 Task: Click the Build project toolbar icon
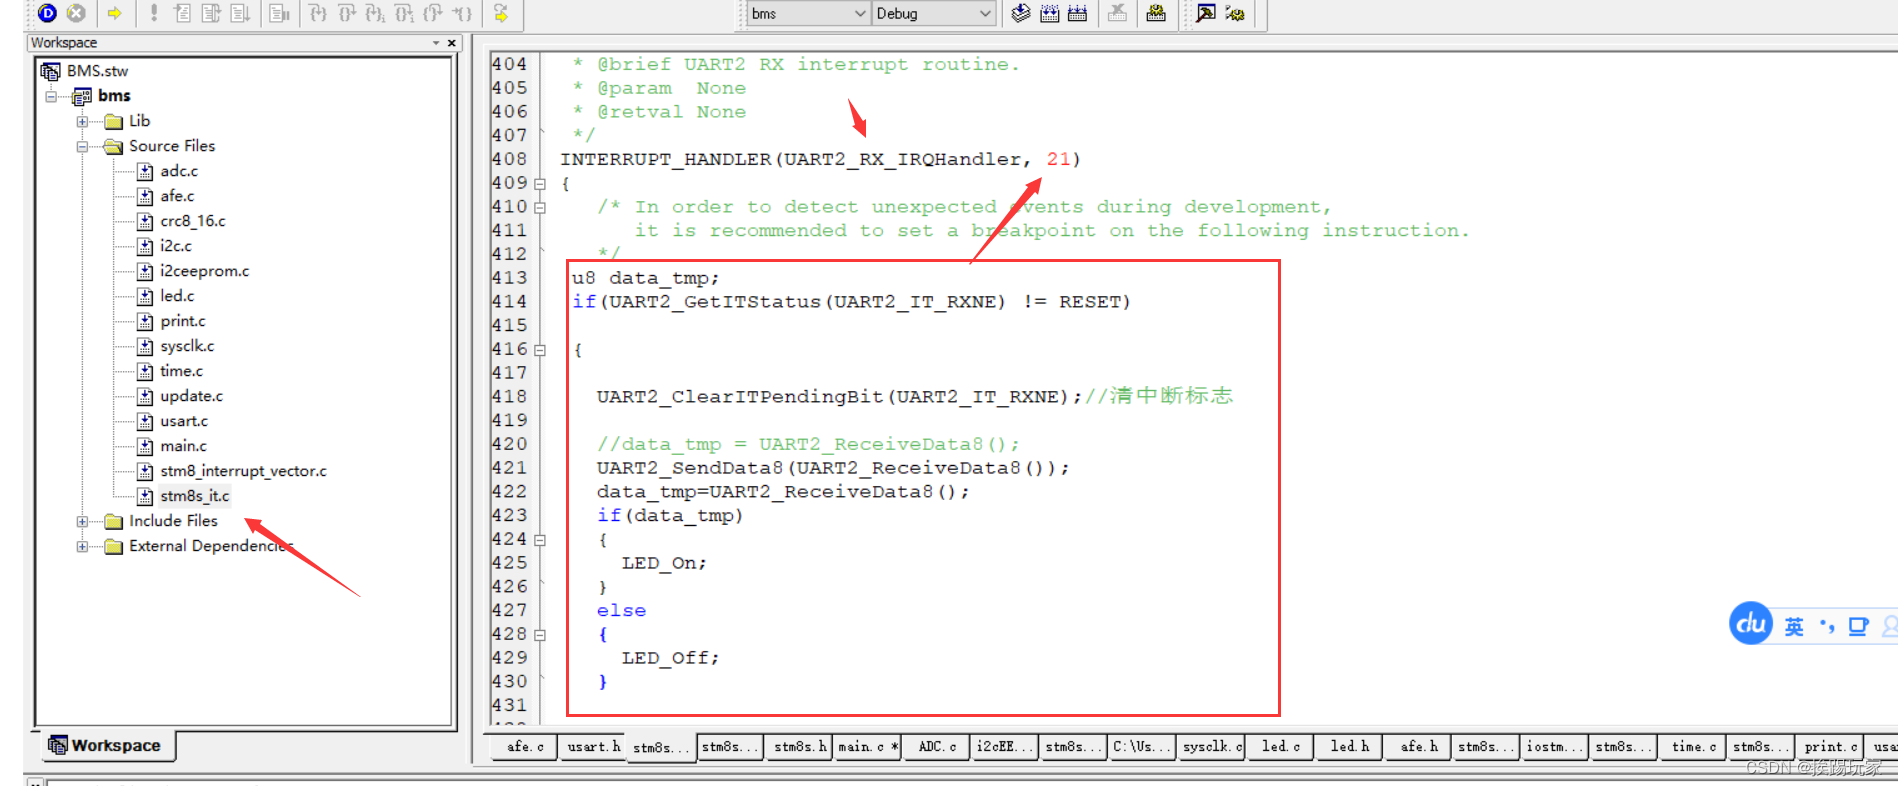1049,13
